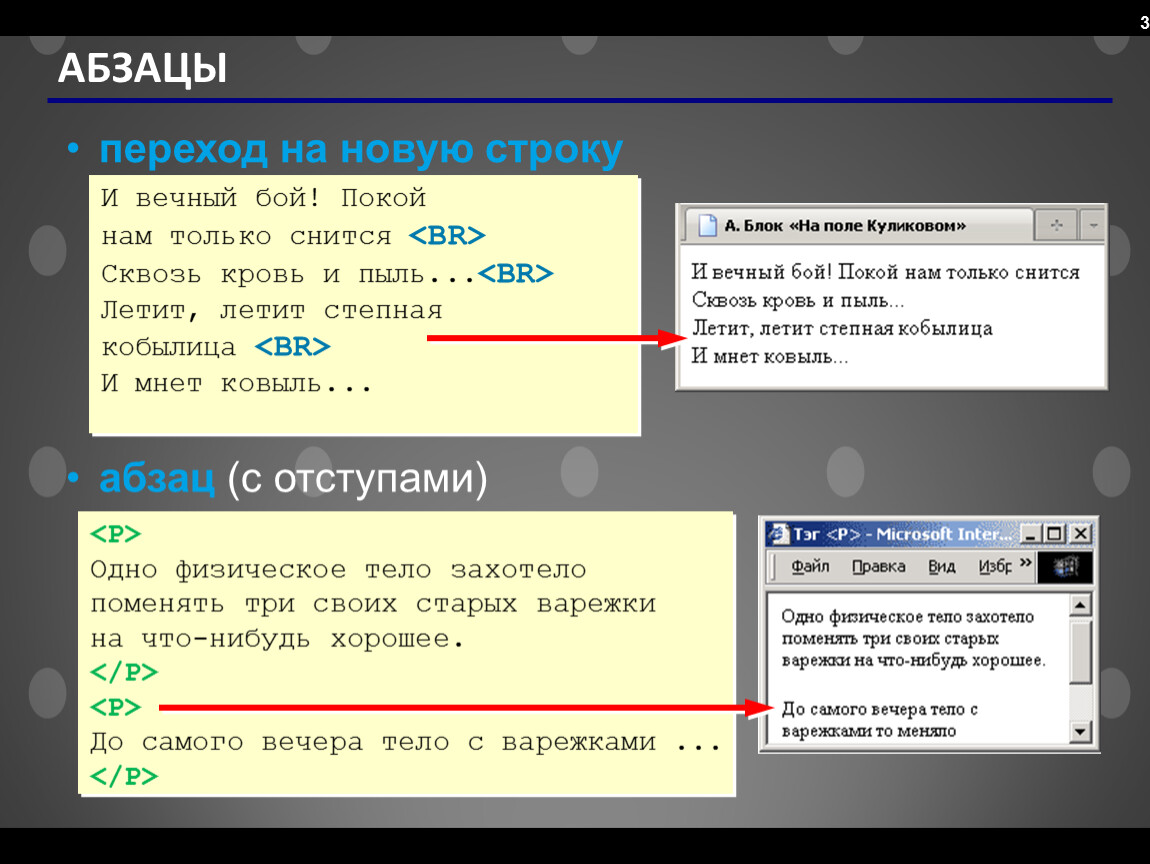The width and height of the screenshot is (1150, 864).
Task: Open the tab list dropdown arrow beside the plus
Action: [1093, 225]
